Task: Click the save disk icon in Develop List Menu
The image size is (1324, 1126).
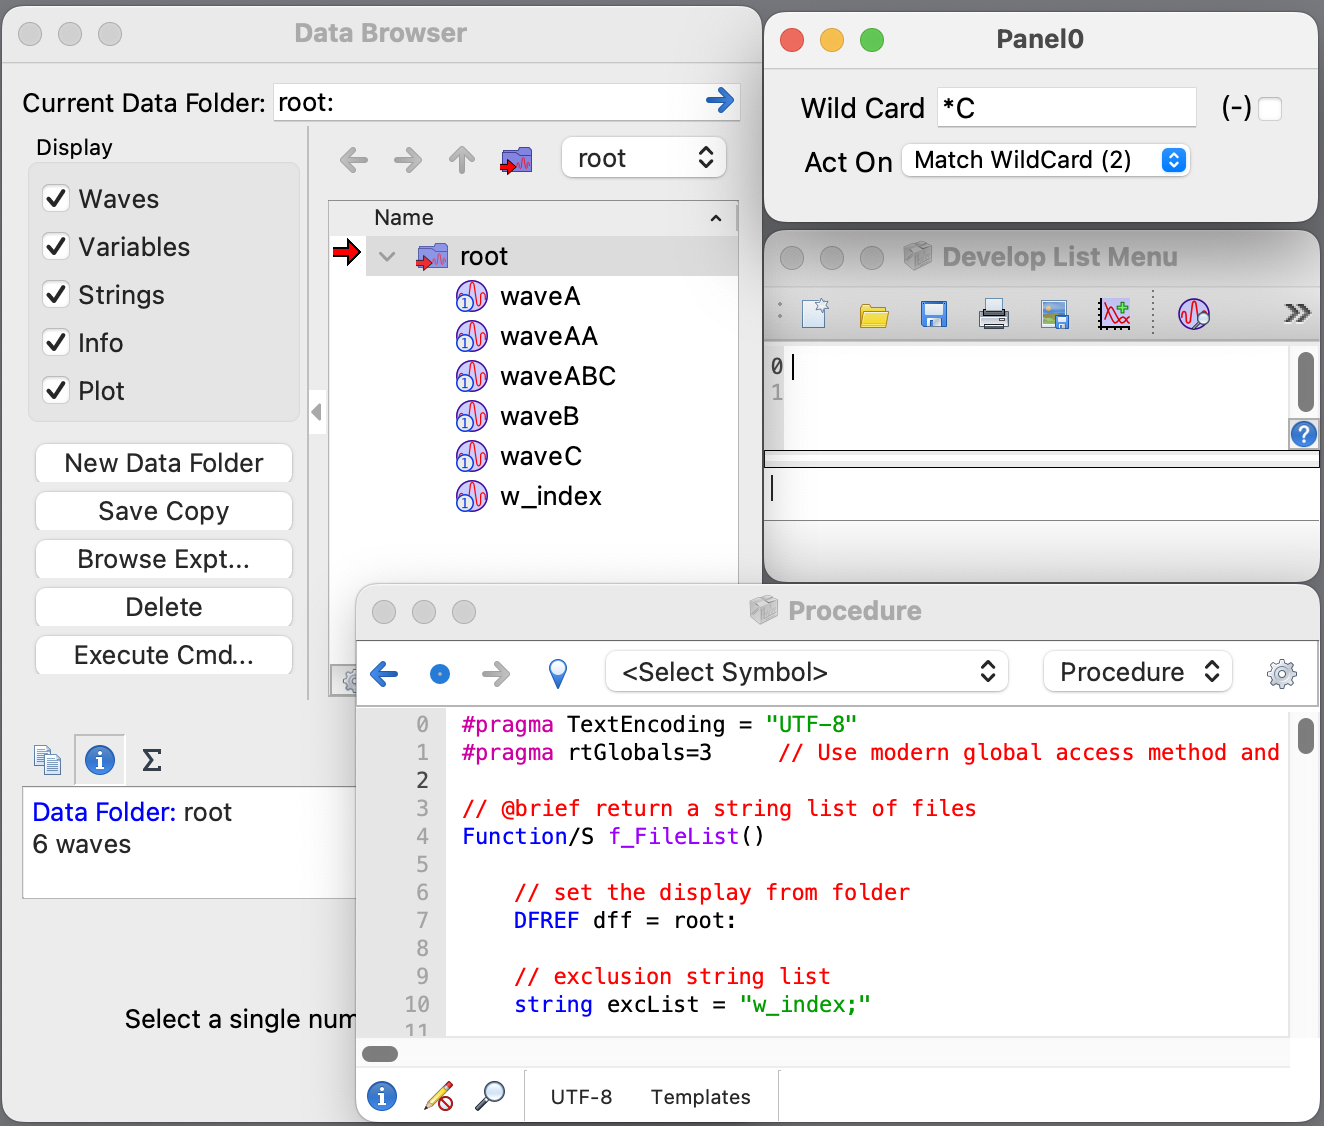Action: (x=933, y=314)
